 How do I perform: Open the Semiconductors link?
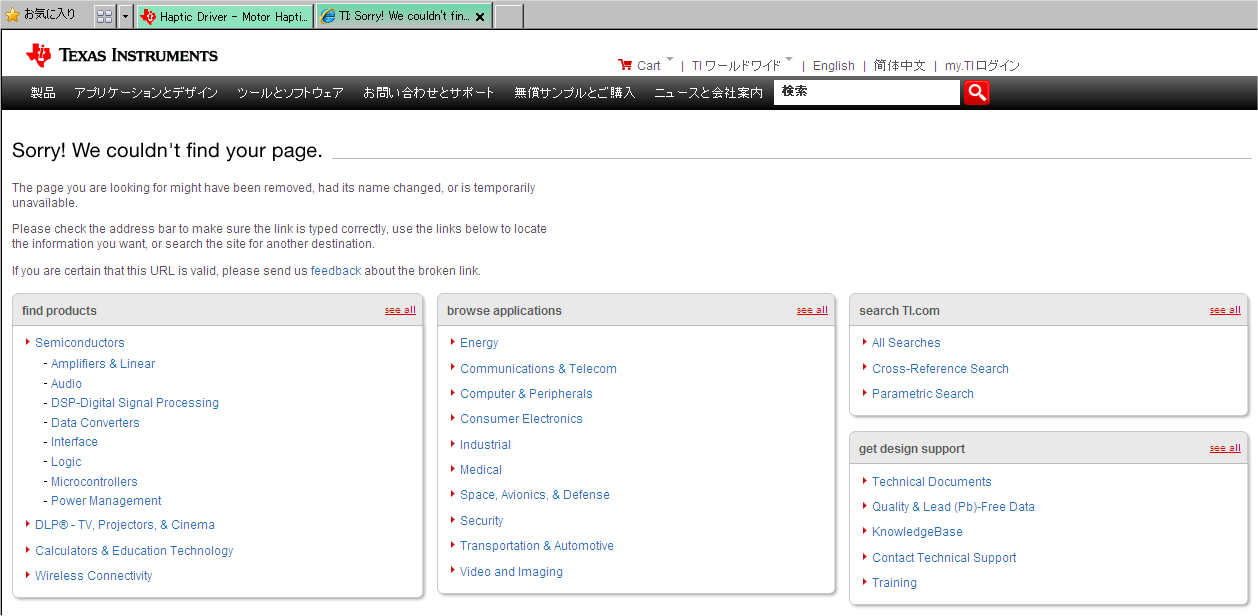coord(80,343)
